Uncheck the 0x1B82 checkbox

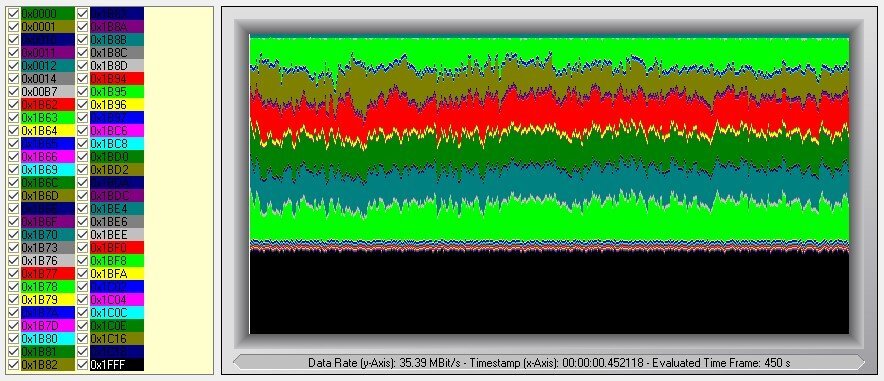14,365
